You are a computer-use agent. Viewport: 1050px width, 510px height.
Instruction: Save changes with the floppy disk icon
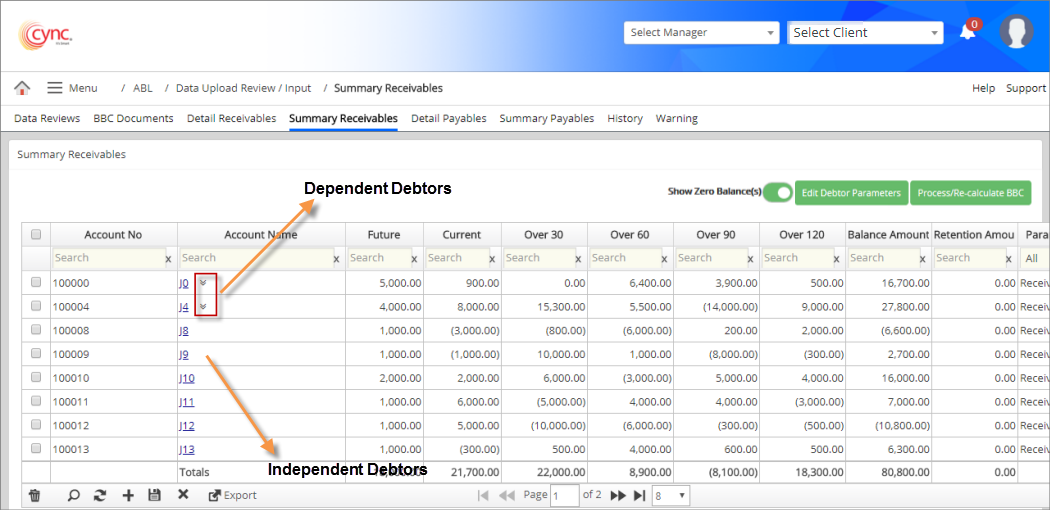154,495
